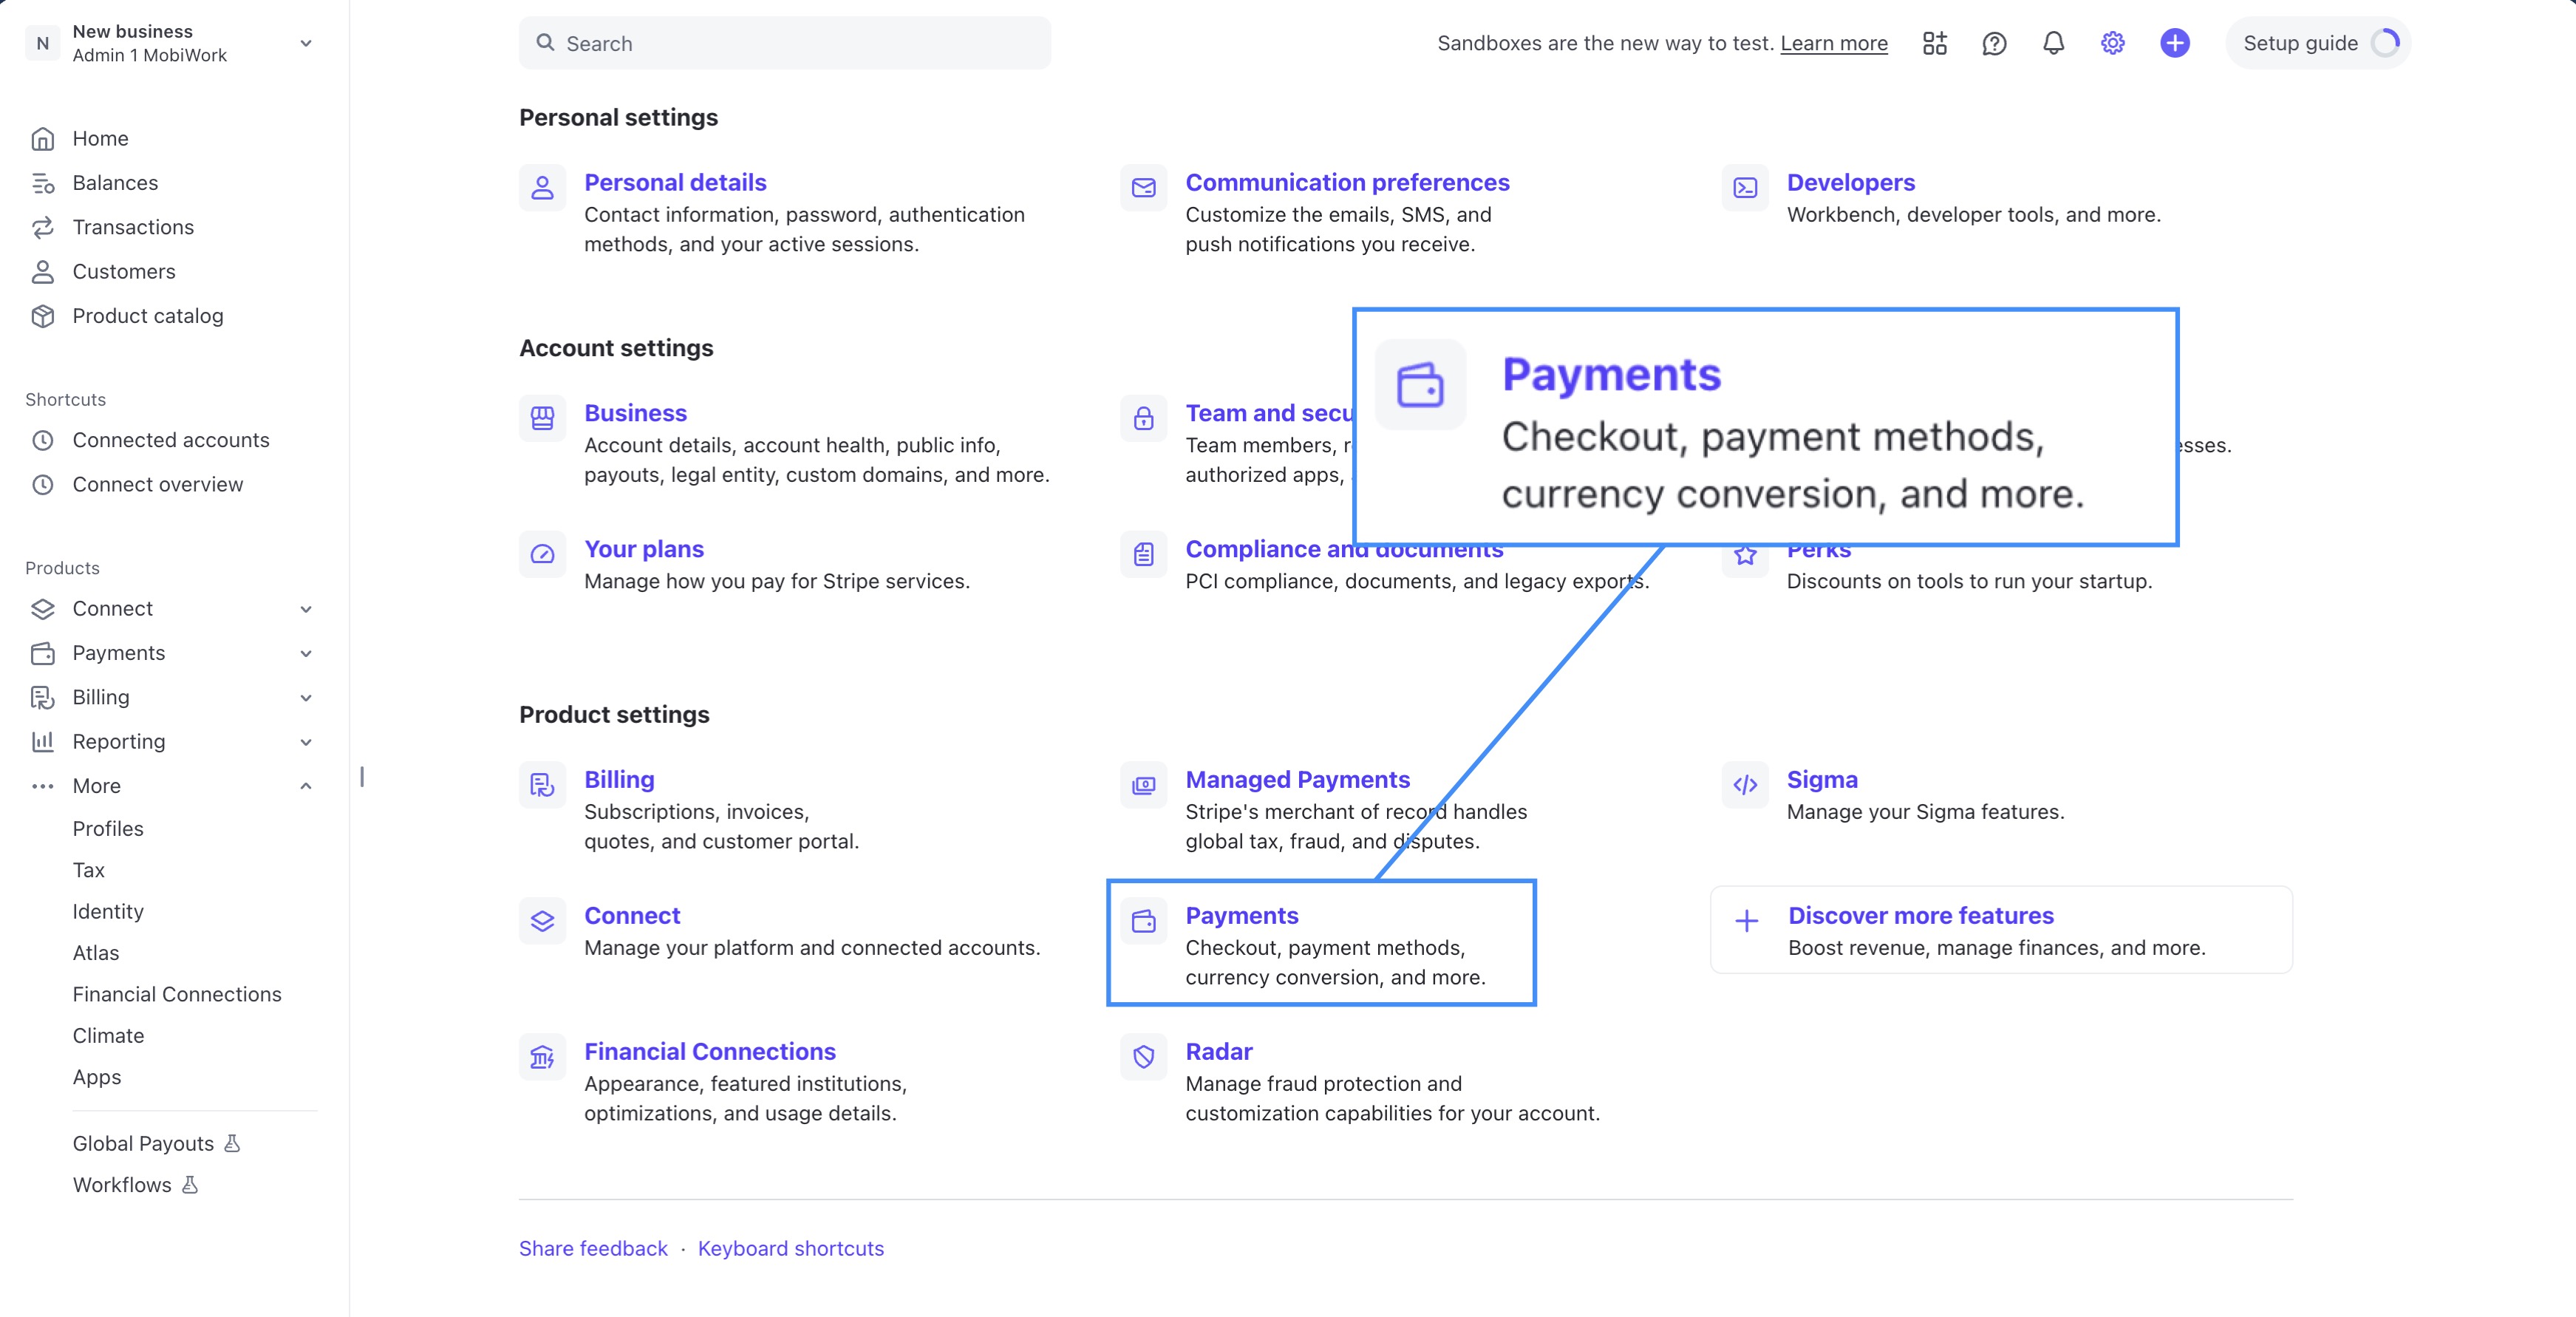2576x1317 pixels.
Task: Click the Search input field
Action: tap(785, 43)
